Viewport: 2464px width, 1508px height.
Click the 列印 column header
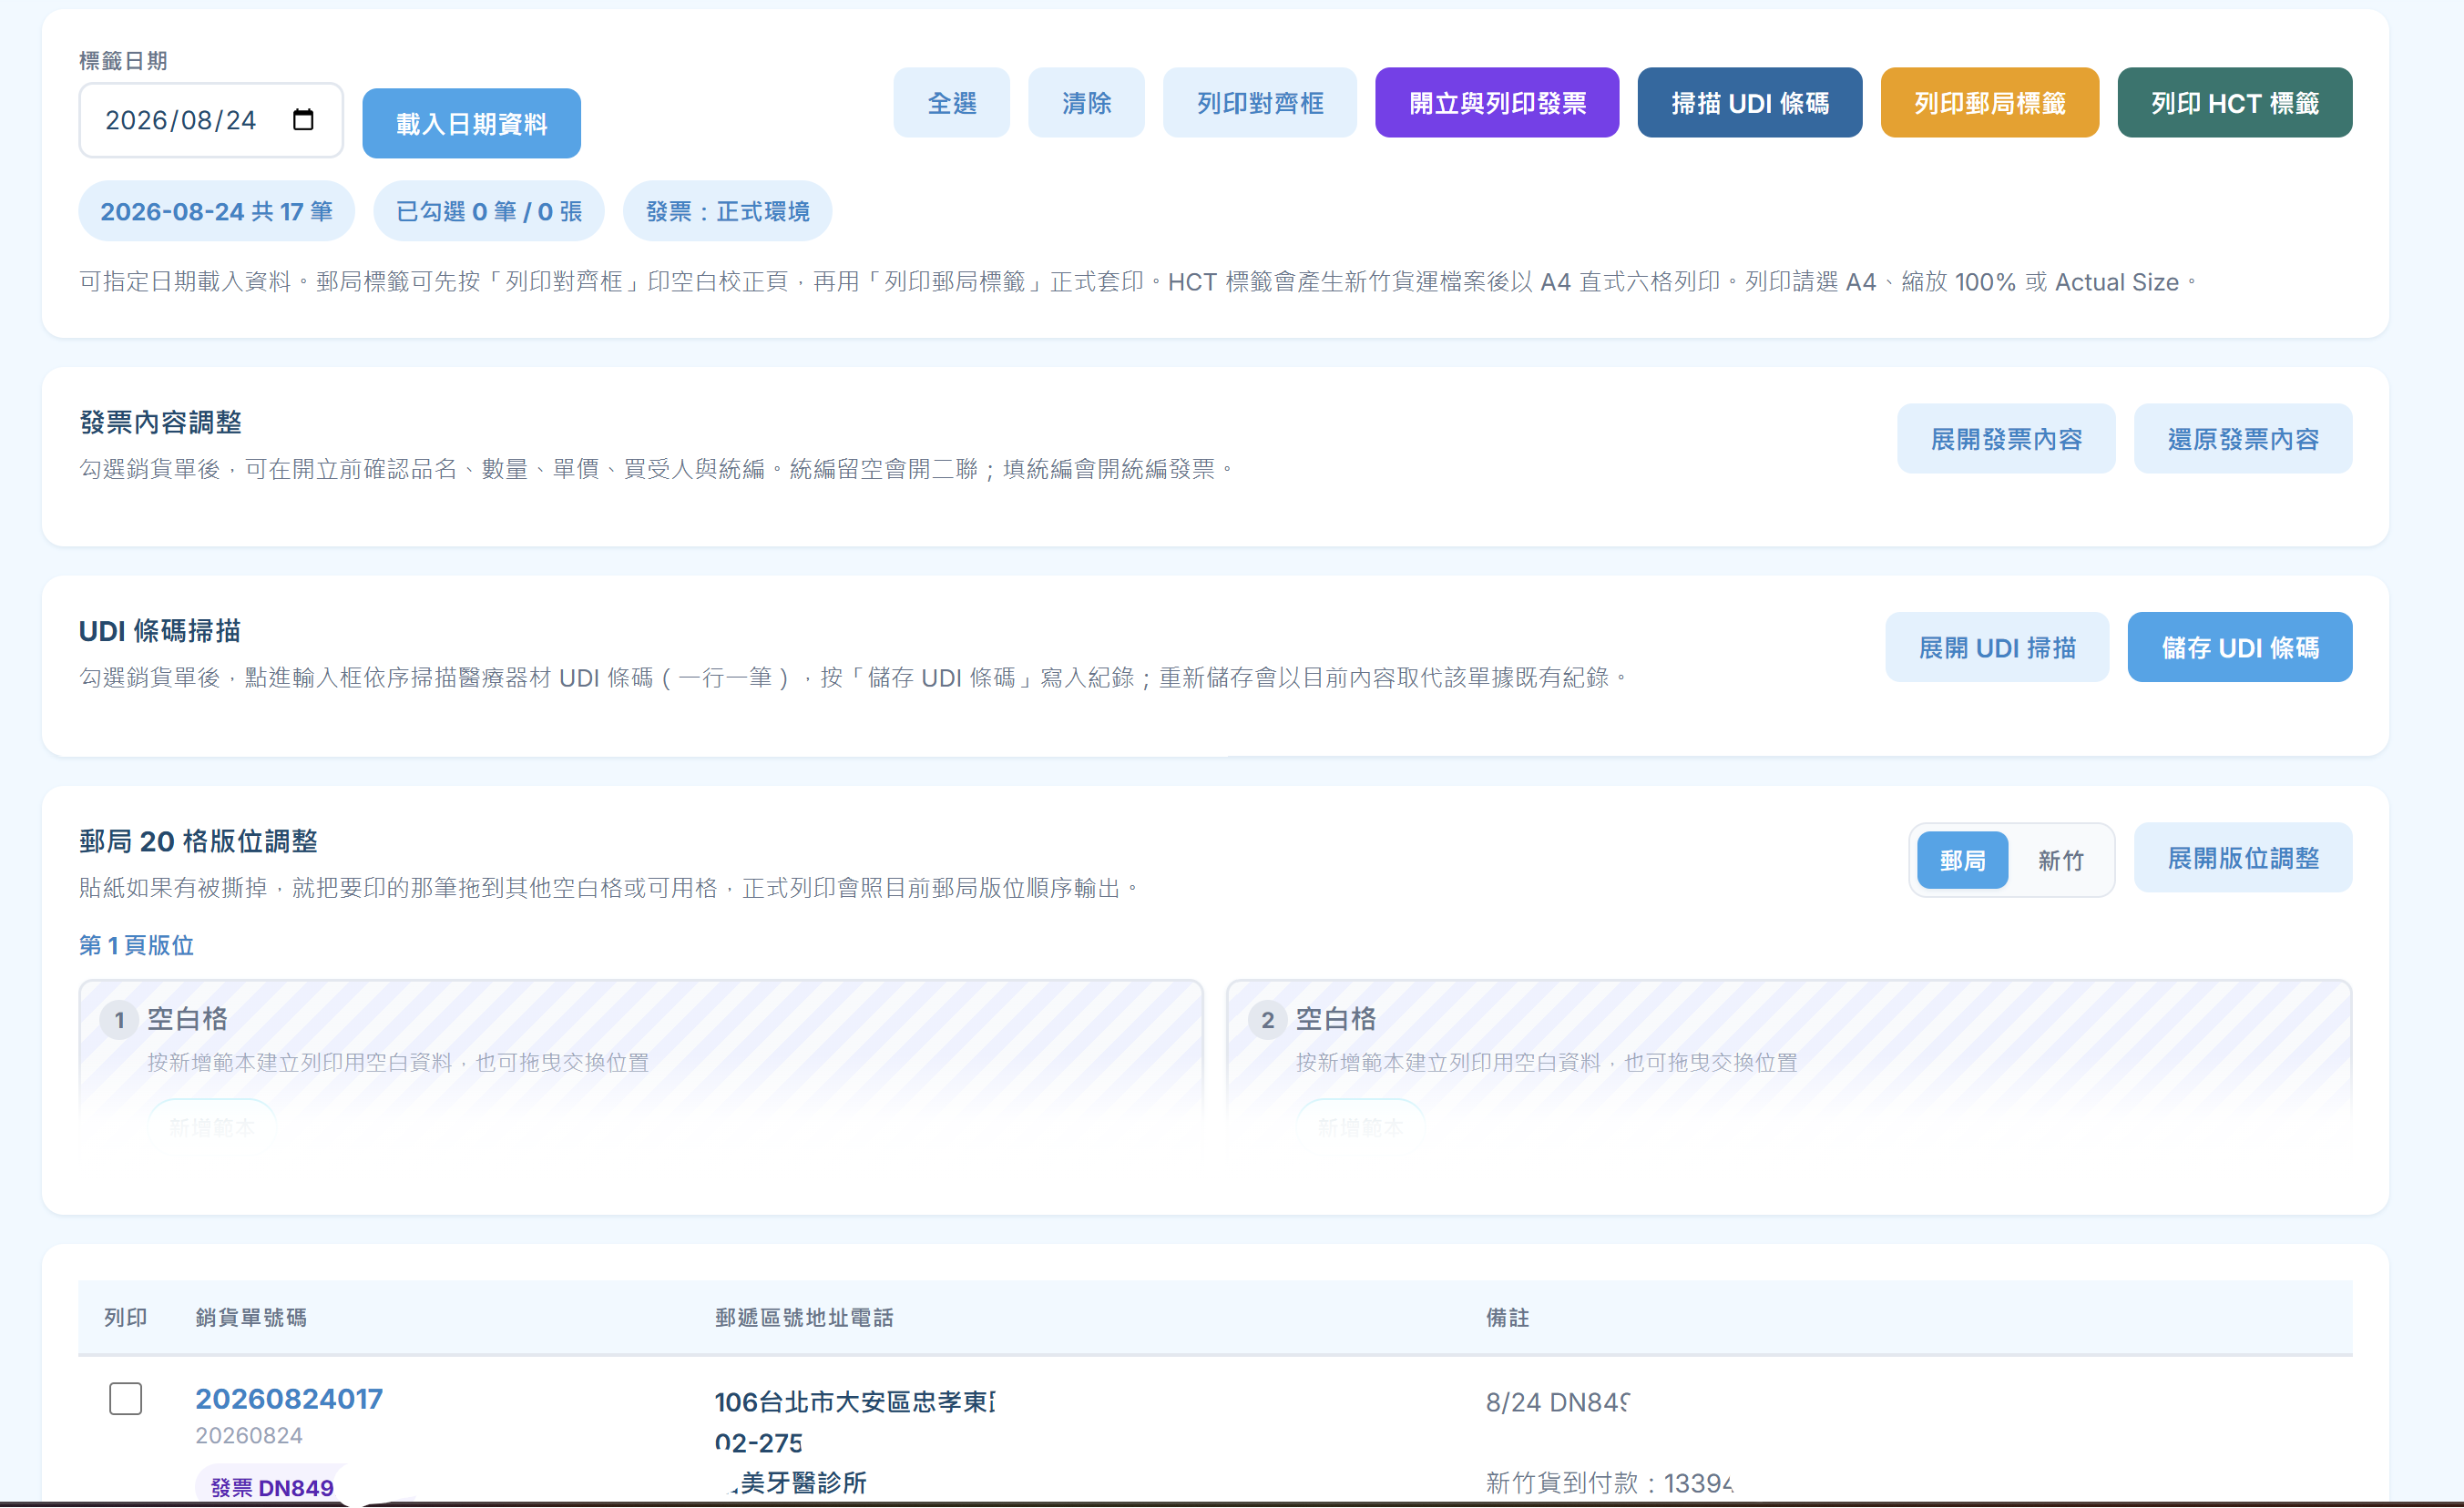click(x=126, y=1318)
